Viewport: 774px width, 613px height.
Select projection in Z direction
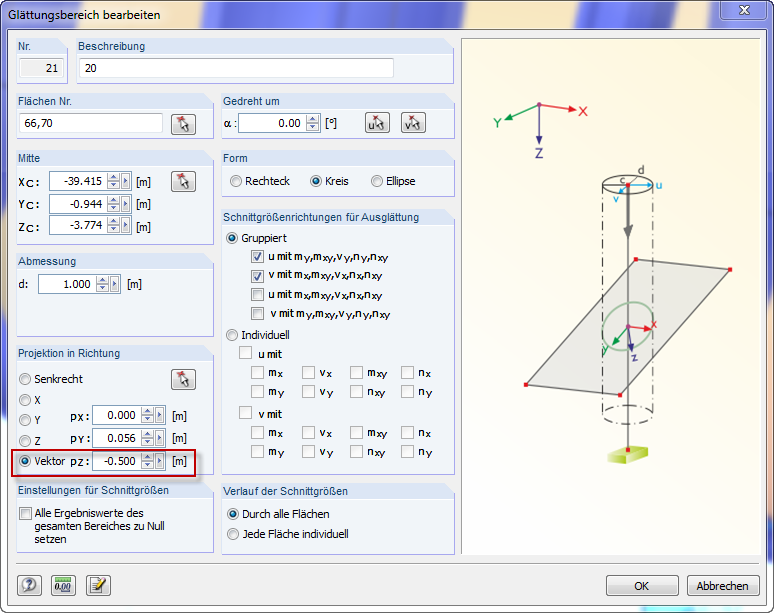(x=25, y=440)
